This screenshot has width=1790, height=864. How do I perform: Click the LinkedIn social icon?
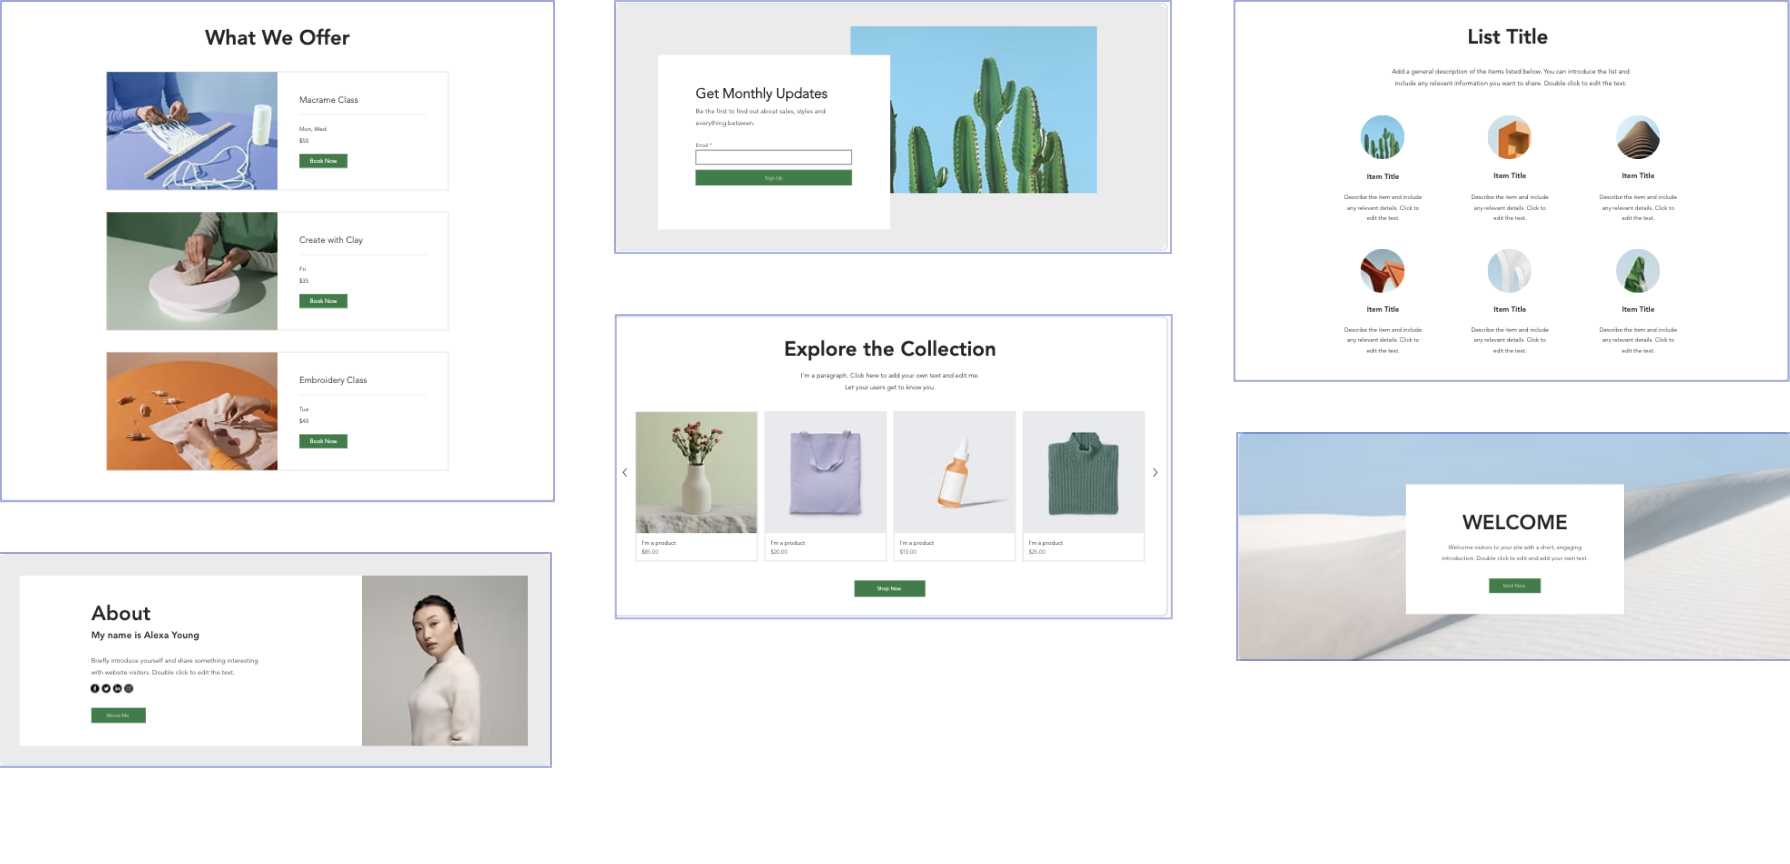point(117,688)
